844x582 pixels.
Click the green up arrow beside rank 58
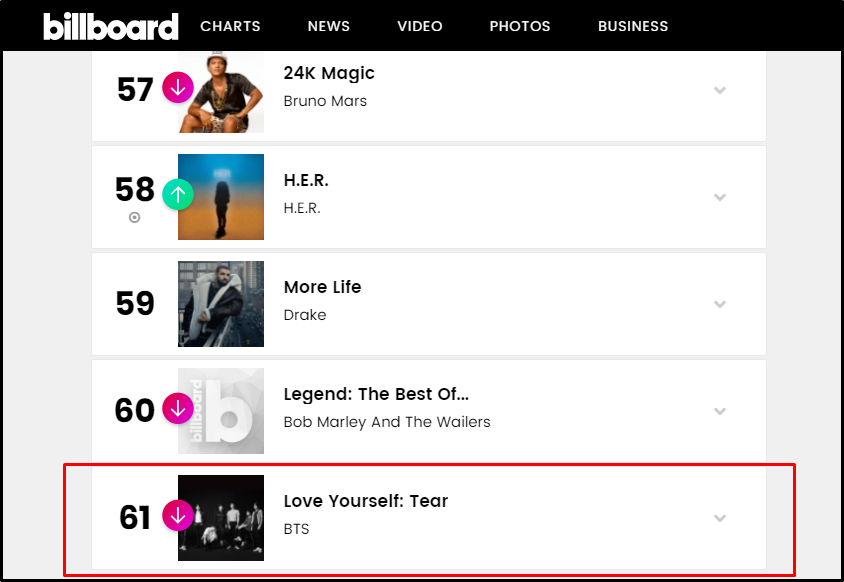[x=177, y=194]
